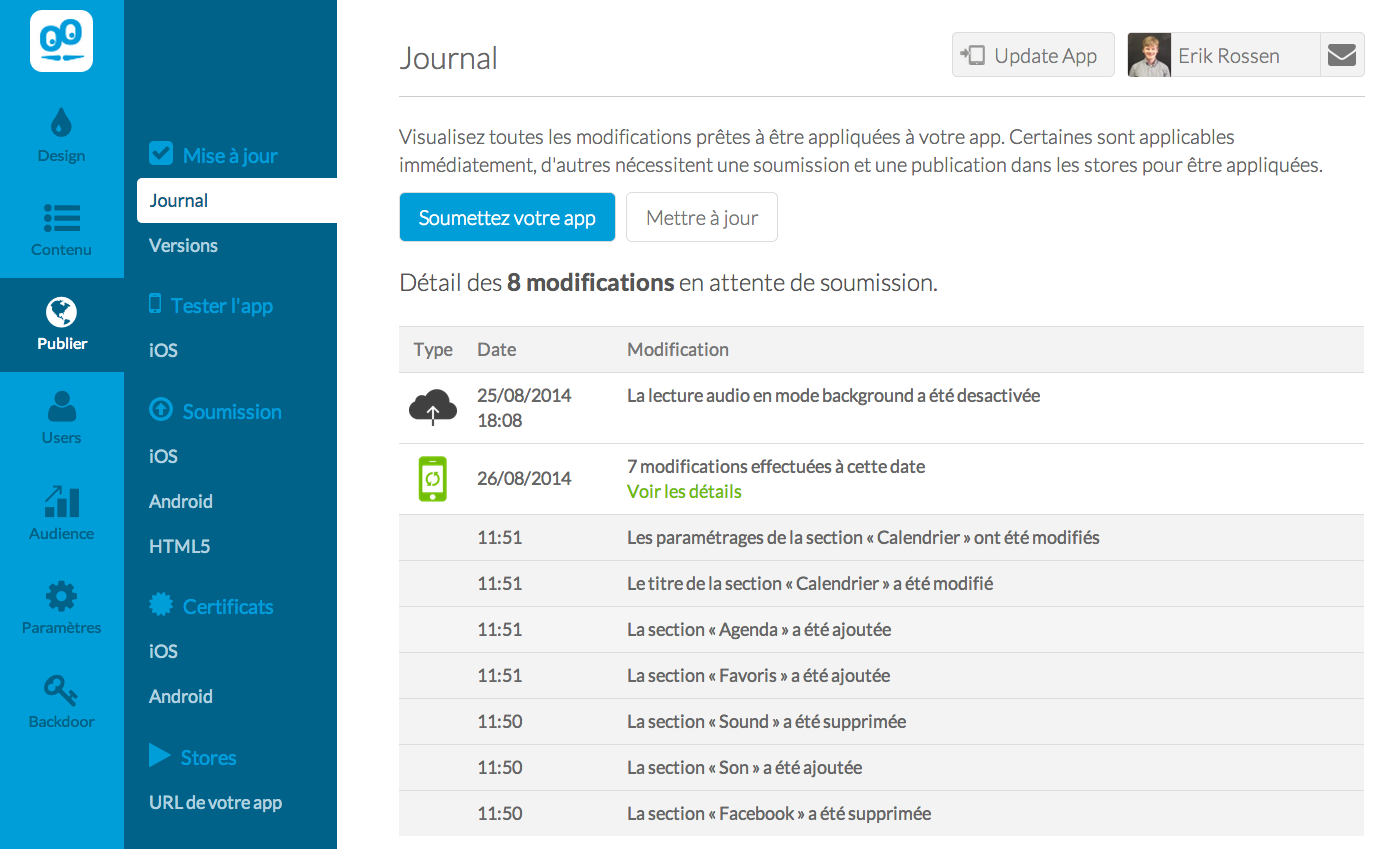Select the Publier globe icon
The height and width of the screenshot is (849, 1395).
pos(61,312)
